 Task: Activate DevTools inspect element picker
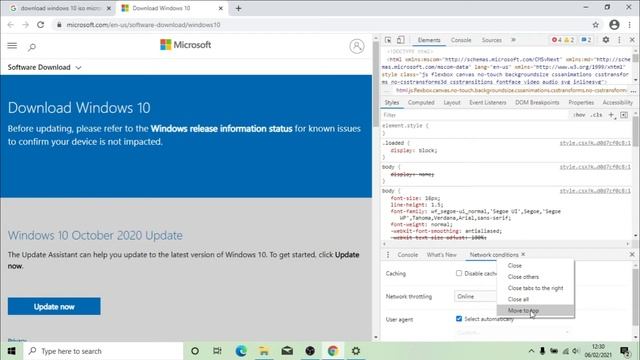388,40
